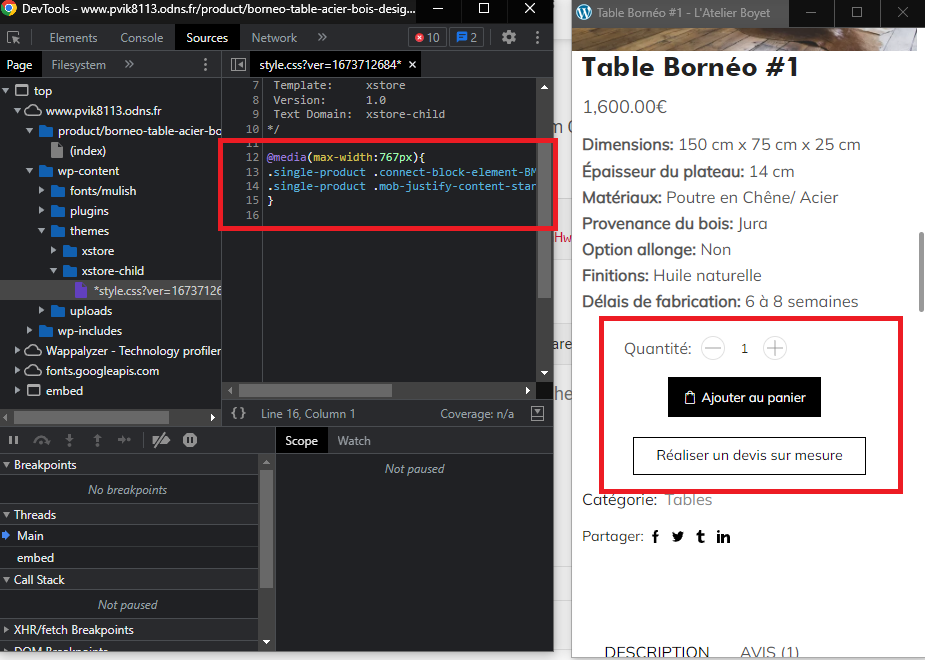Click the product page vertical scrollbar
The height and width of the screenshot is (660, 925).
[x=921, y=271]
